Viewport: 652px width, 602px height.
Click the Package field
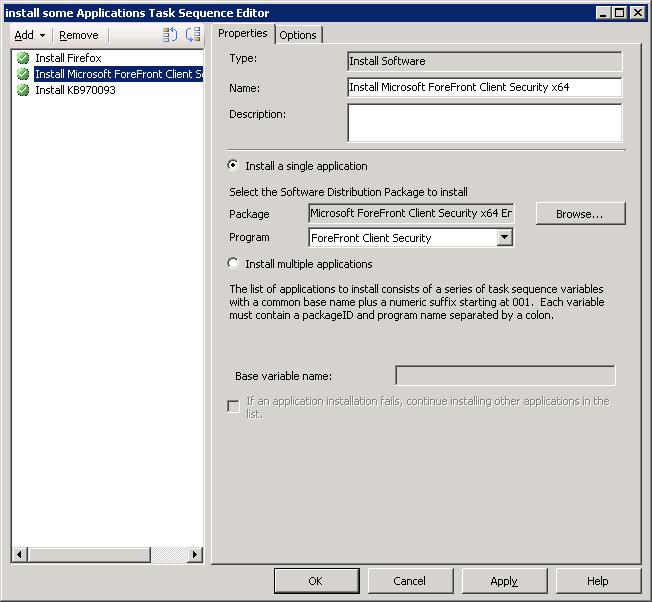pos(411,213)
